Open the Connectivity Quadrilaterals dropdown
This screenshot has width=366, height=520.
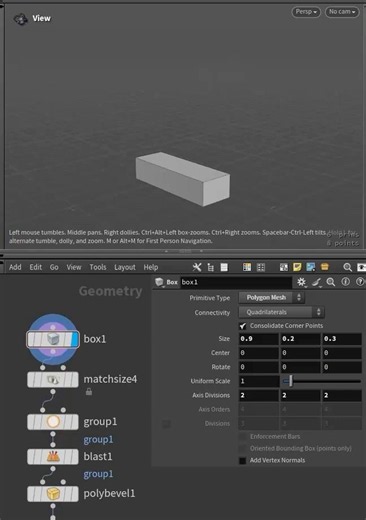tap(281, 312)
